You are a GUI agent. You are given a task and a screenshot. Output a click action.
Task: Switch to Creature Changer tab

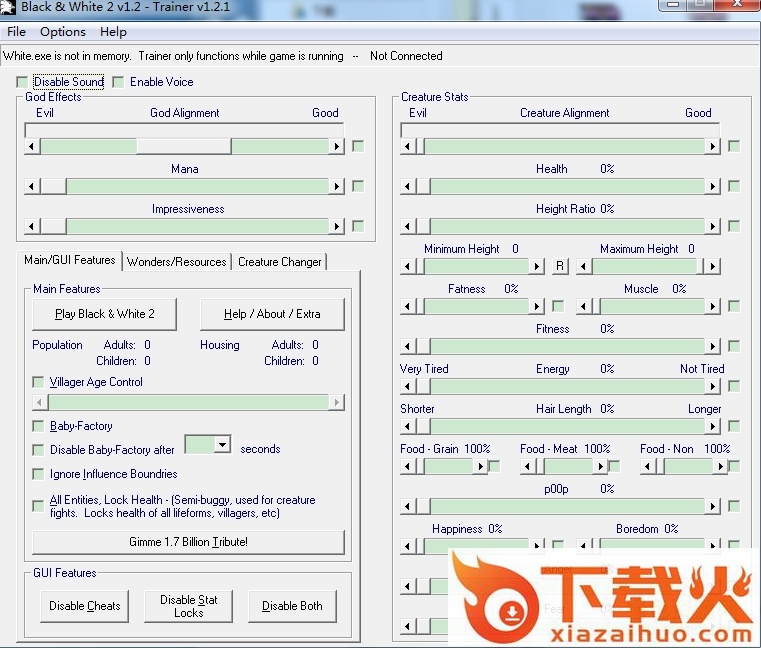point(280,262)
